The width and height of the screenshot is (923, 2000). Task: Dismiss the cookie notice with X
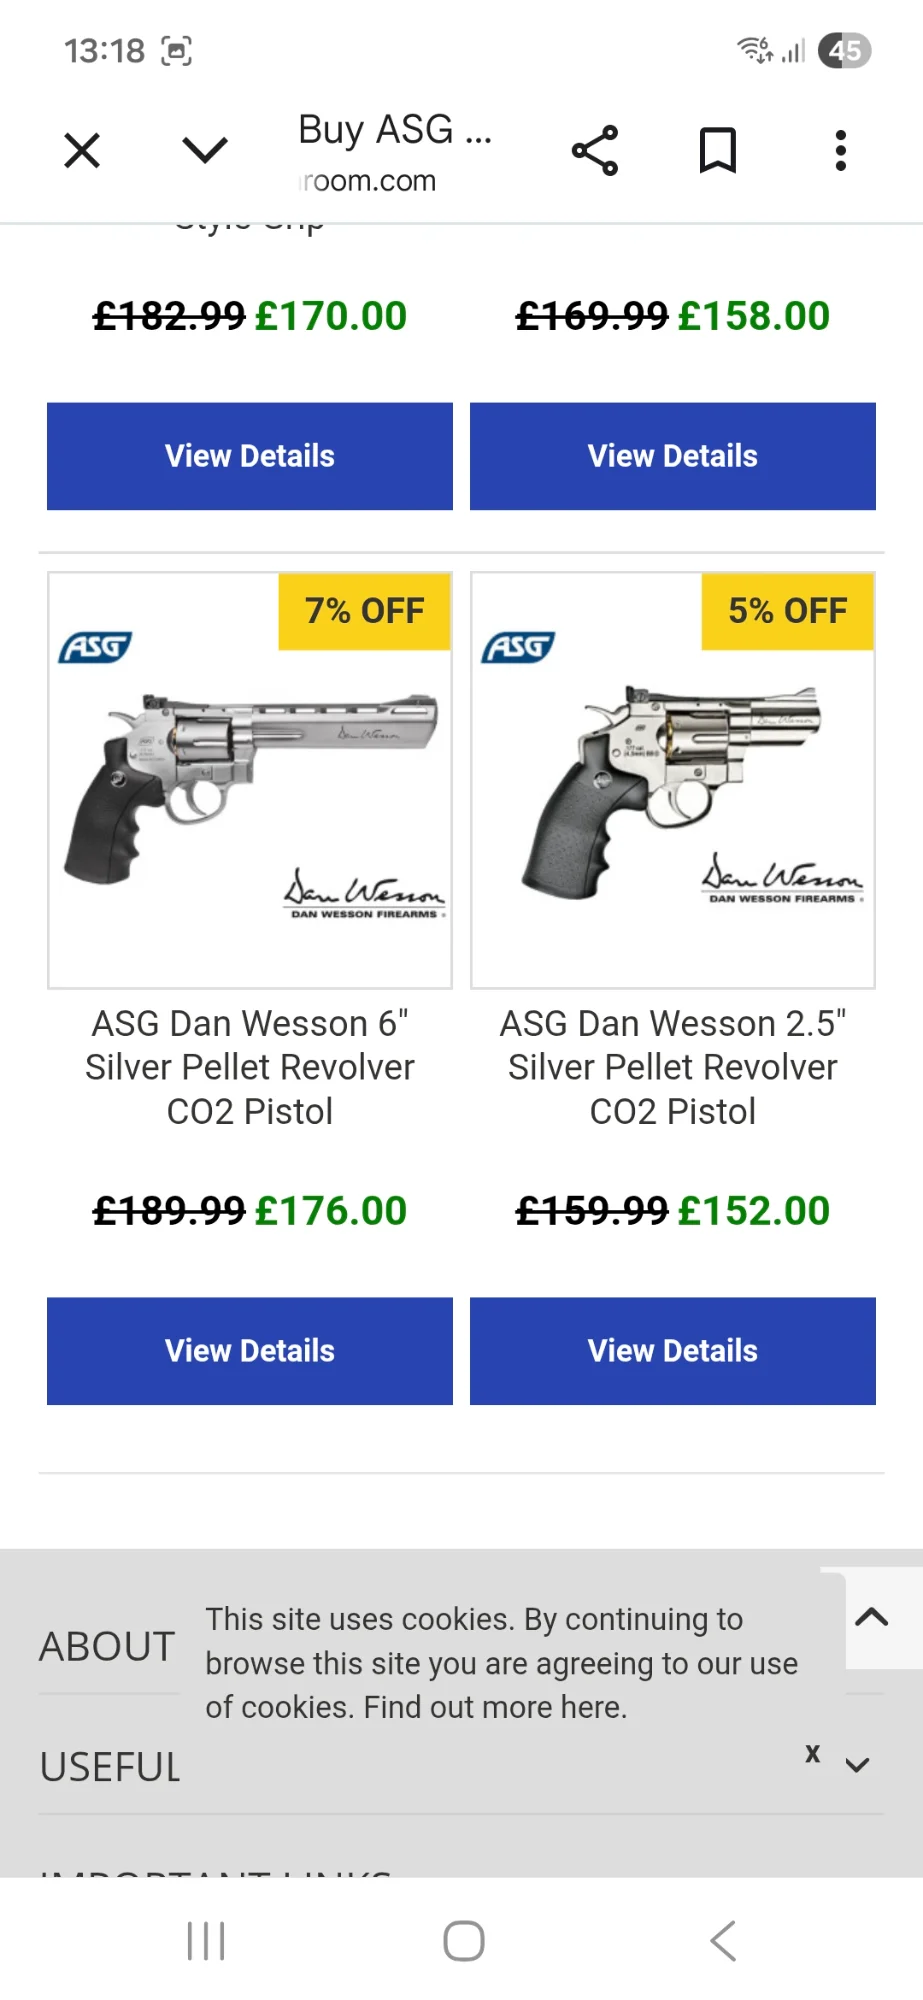pyautogui.click(x=813, y=1754)
